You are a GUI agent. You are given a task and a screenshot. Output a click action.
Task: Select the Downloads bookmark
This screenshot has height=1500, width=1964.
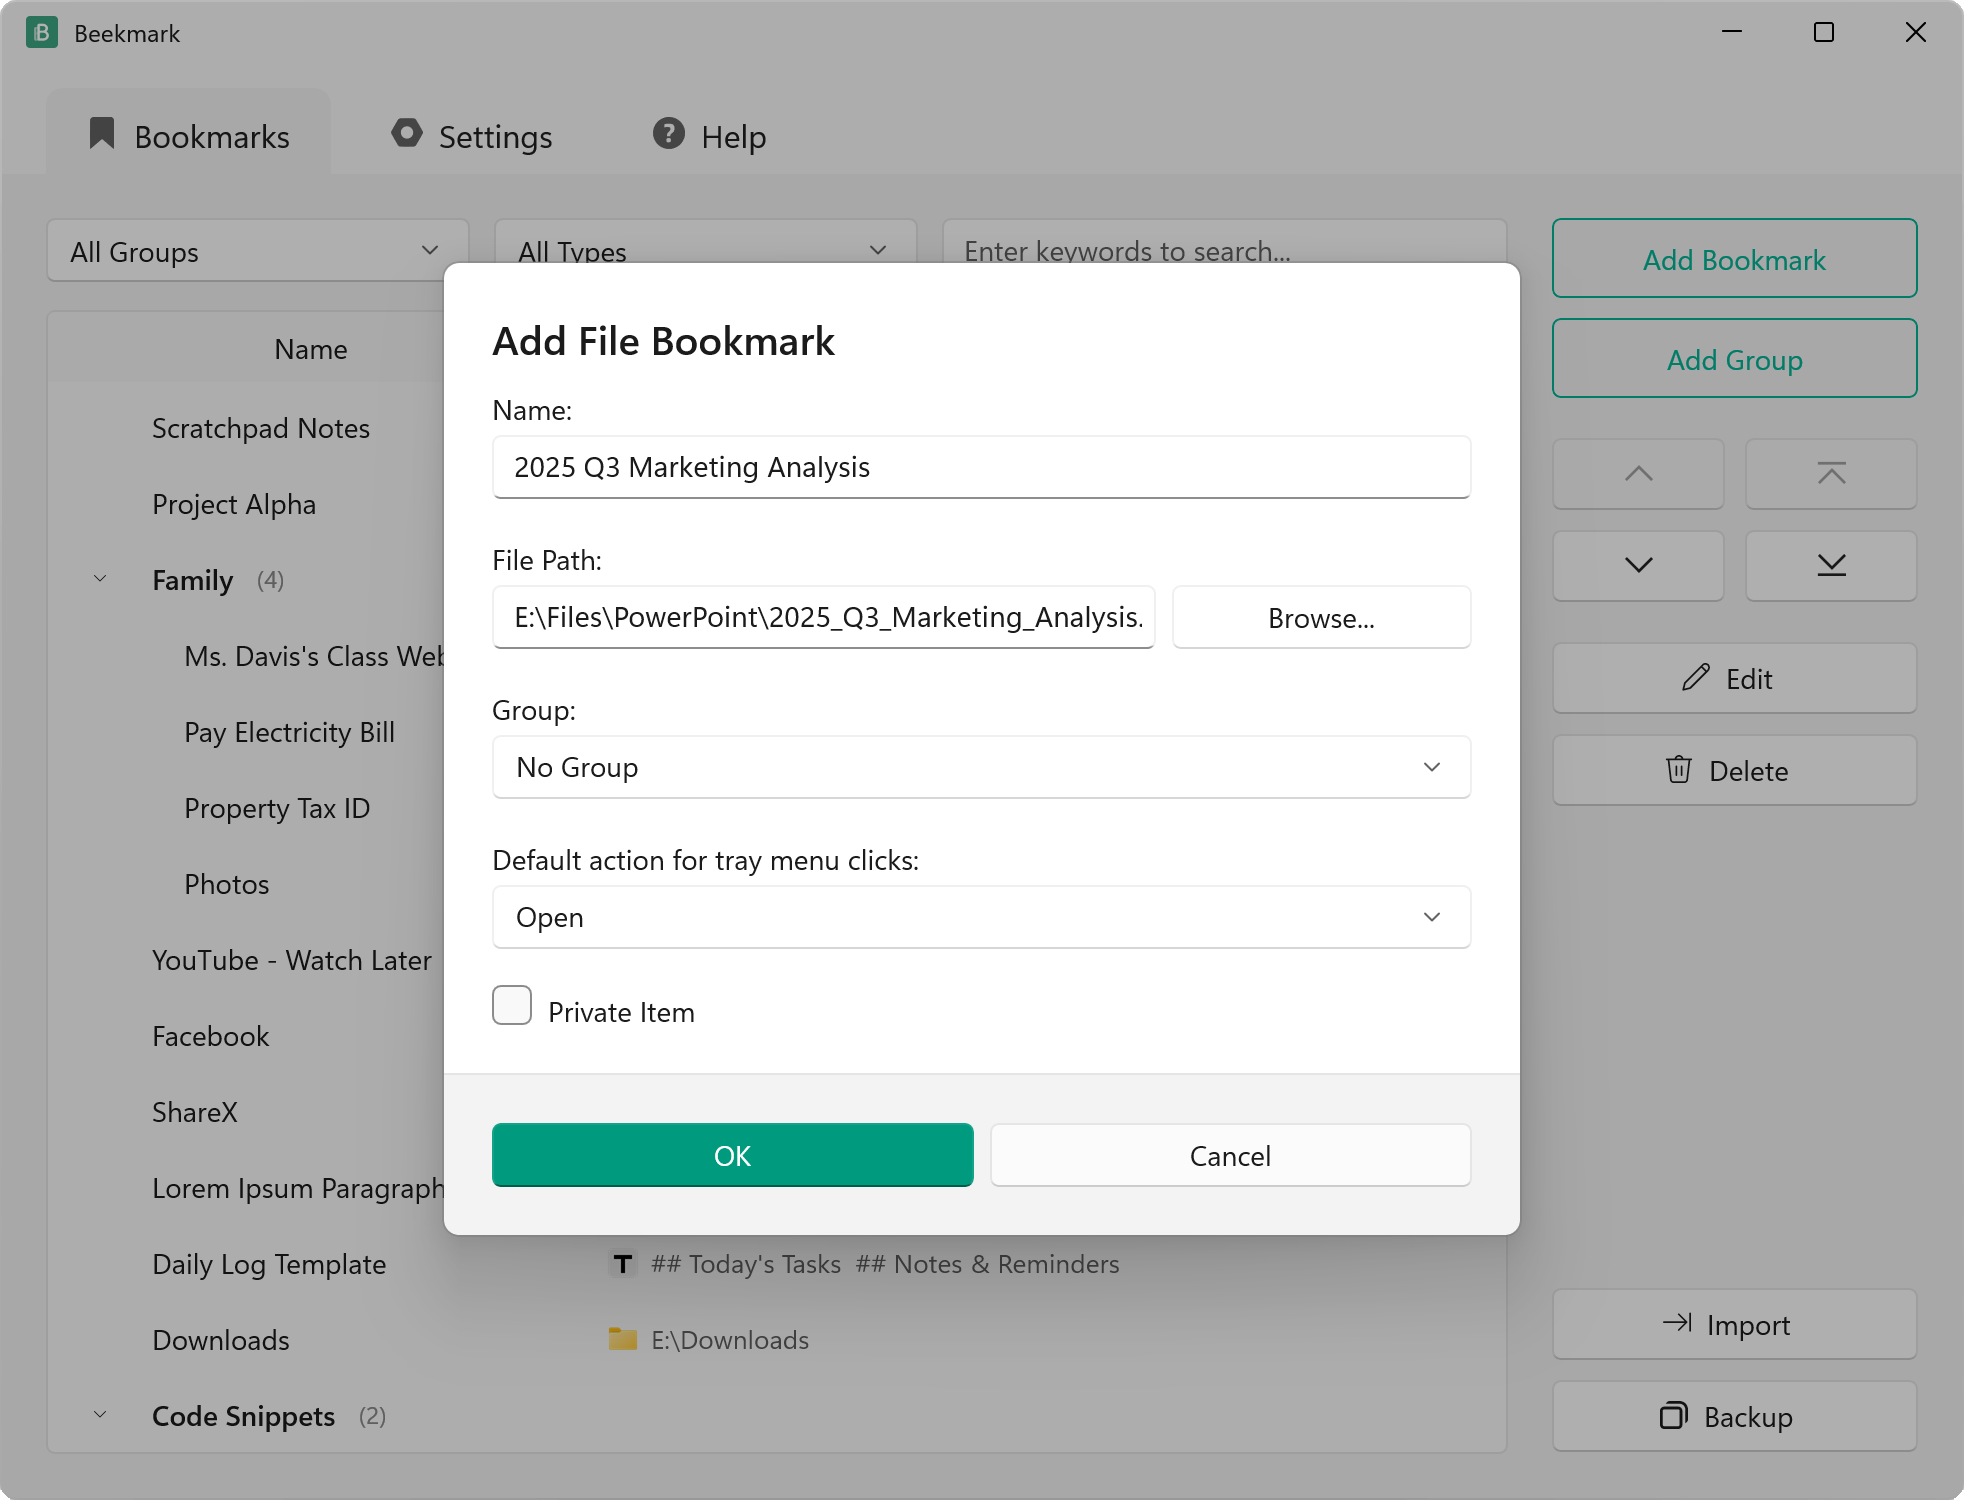(220, 1340)
